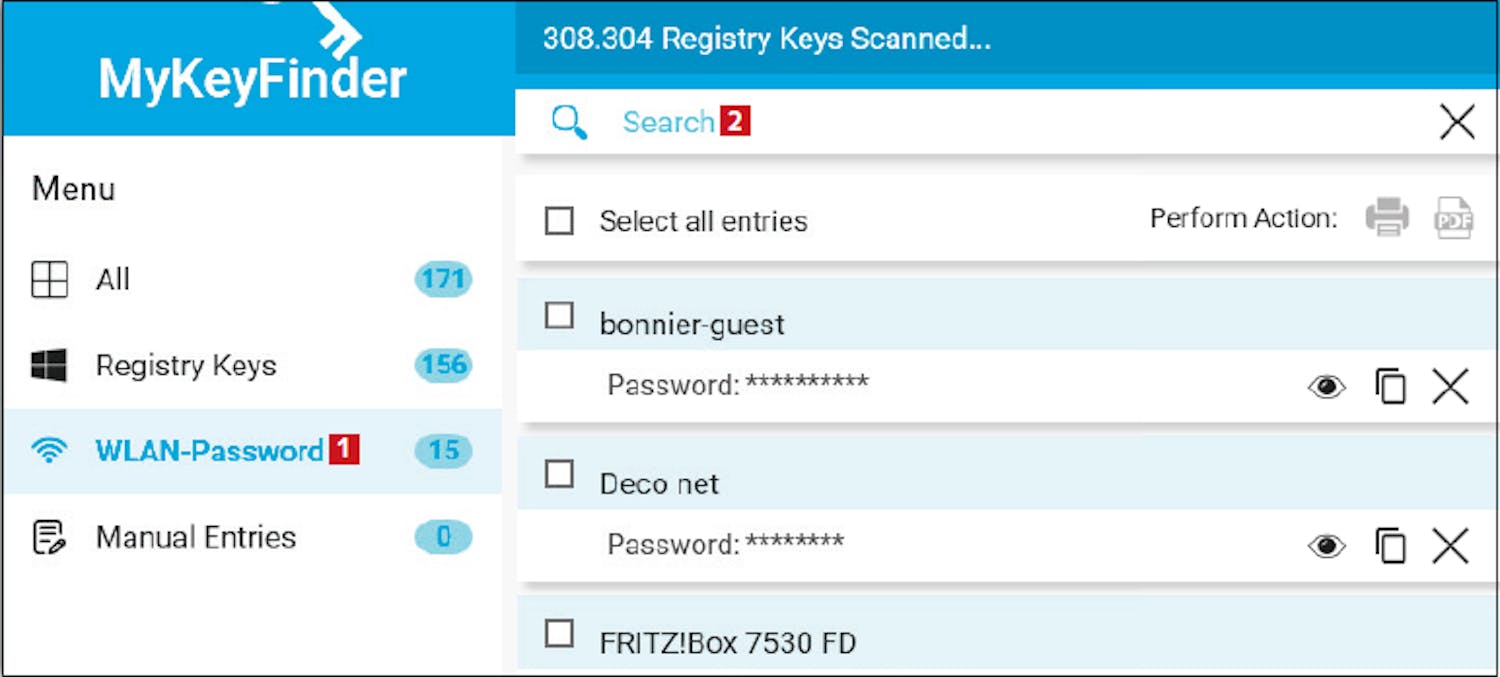Click into the Search field
Image resolution: width=1500 pixels, height=677 pixels.
point(900,123)
